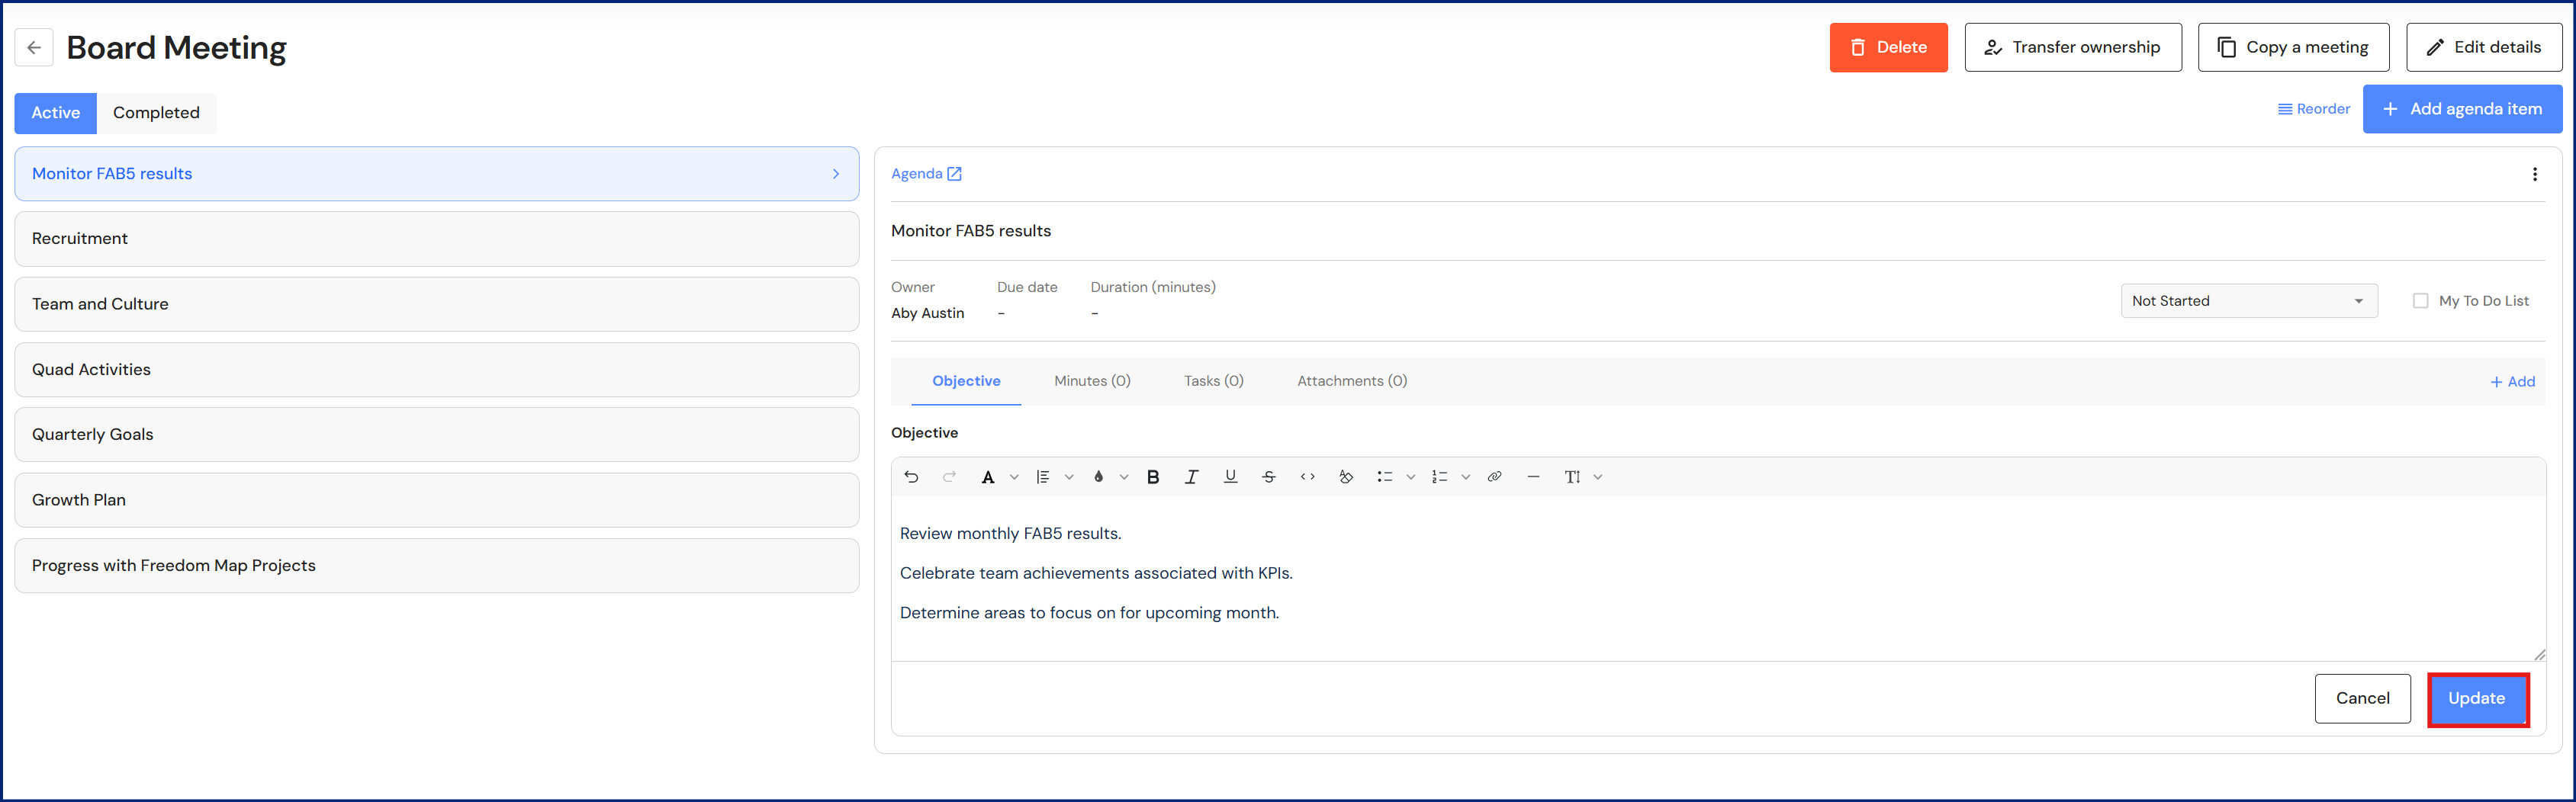Expand the alignment dropdown arrow
Image resolution: width=2576 pixels, height=802 pixels.
click(x=1069, y=477)
